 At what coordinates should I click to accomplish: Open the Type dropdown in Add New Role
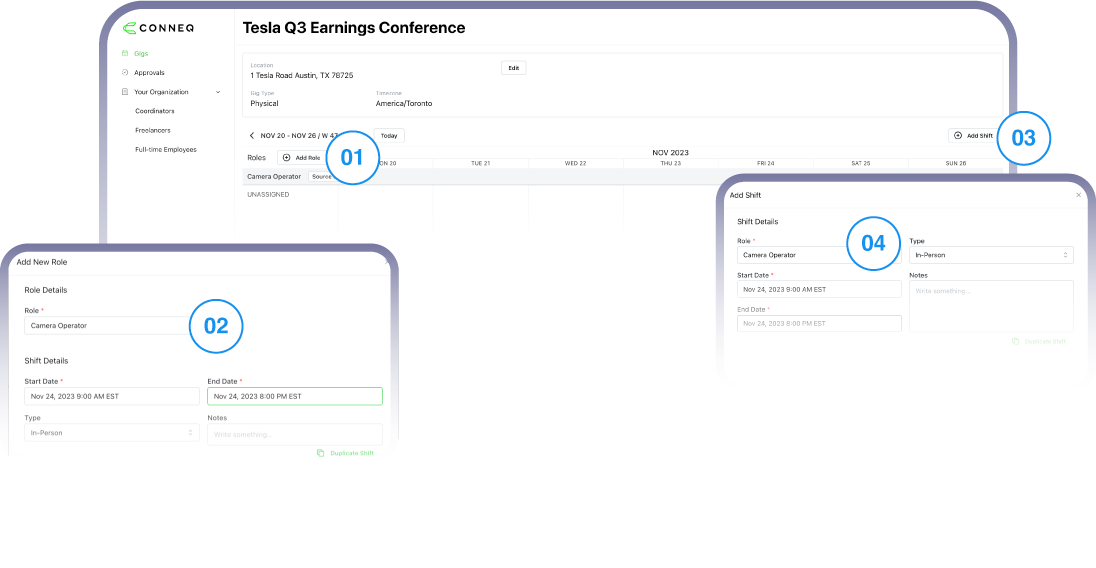[x=112, y=433]
